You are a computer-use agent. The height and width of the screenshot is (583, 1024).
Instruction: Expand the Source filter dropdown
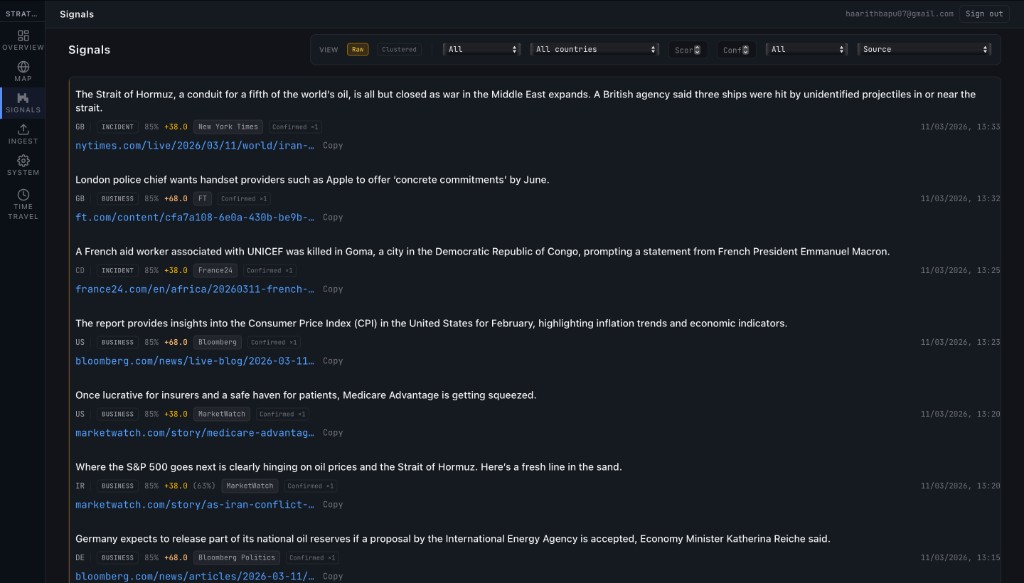click(923, 49)
